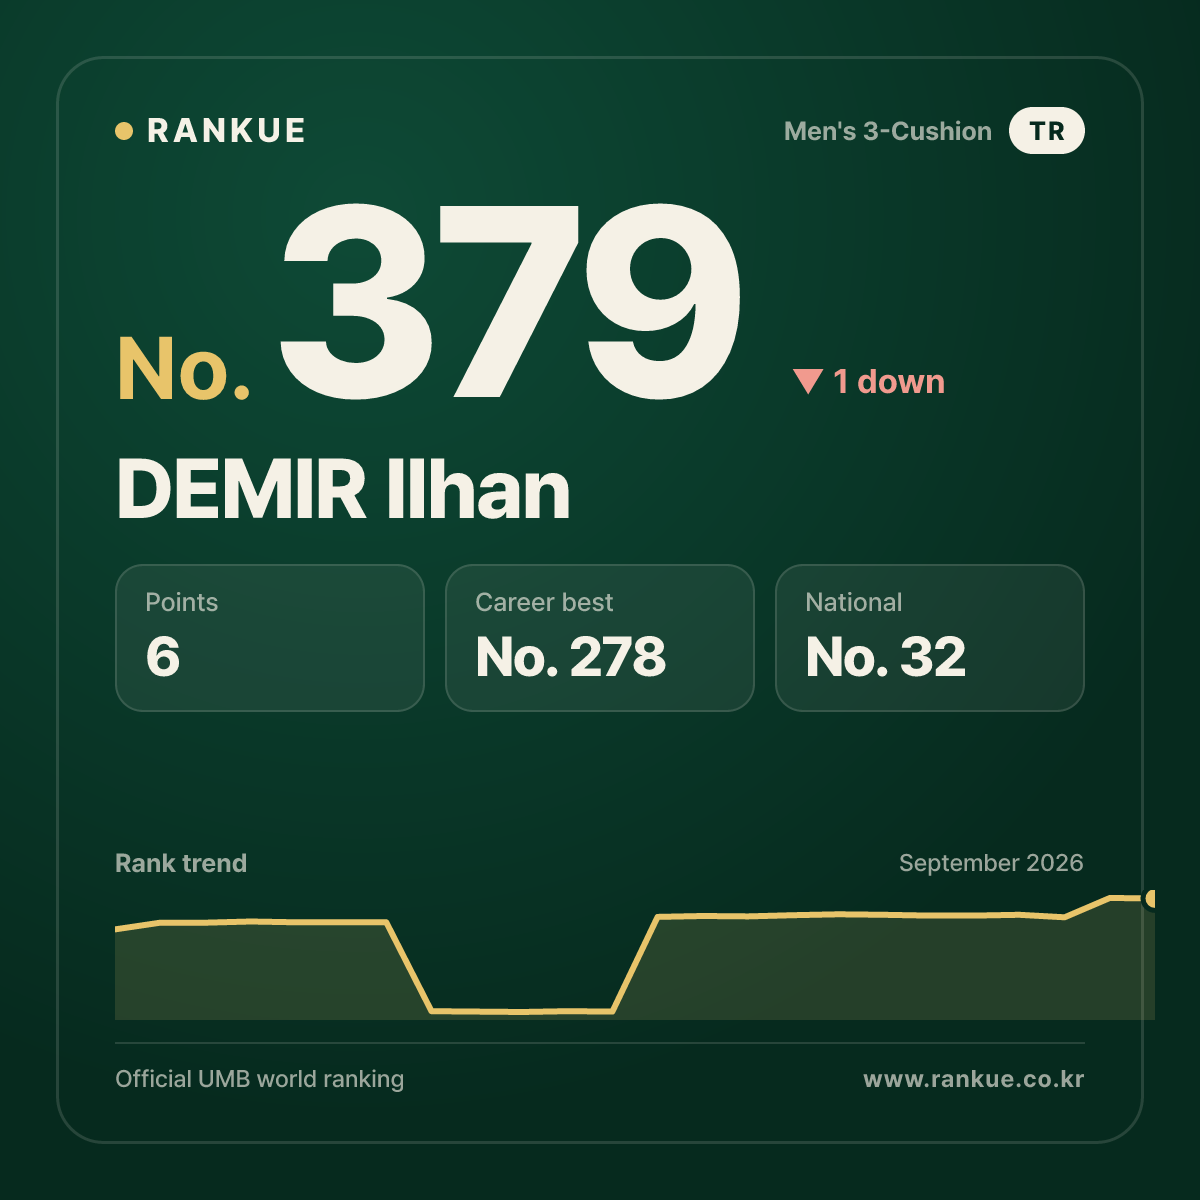Click the large 379 rank number
1200x1200 pixels.
511,301
